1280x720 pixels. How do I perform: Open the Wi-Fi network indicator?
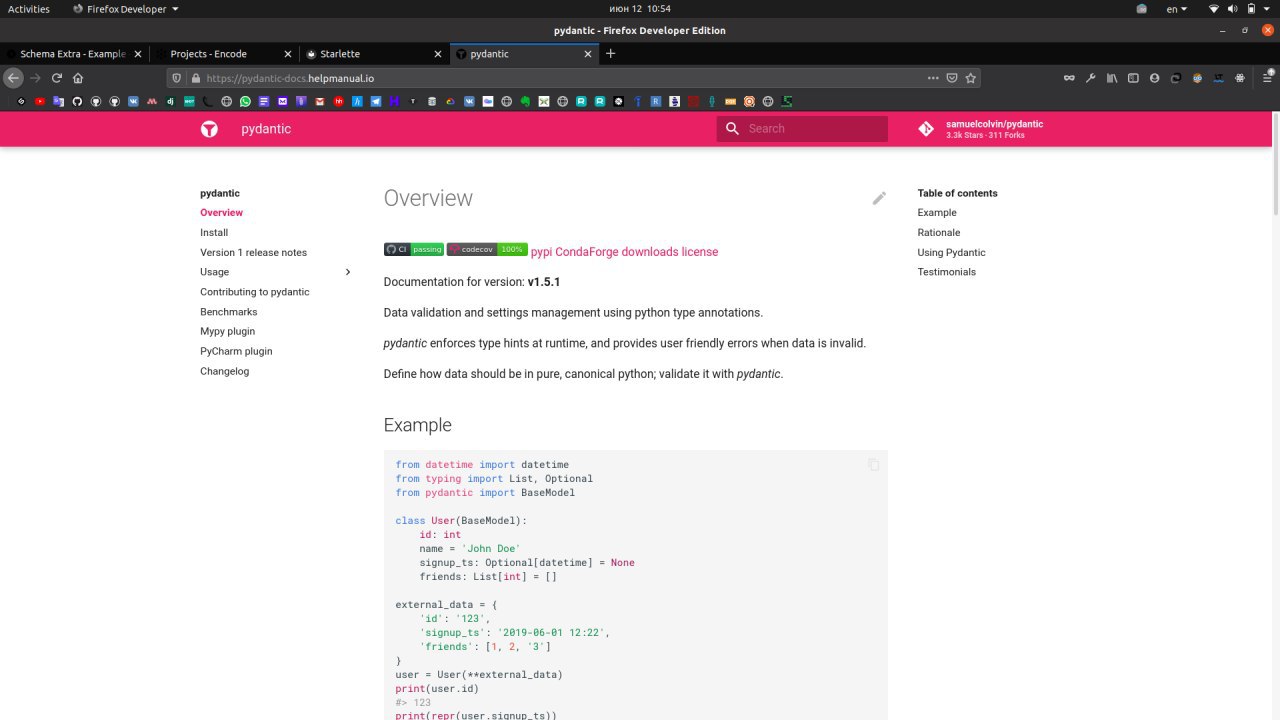coord(1214,9)
